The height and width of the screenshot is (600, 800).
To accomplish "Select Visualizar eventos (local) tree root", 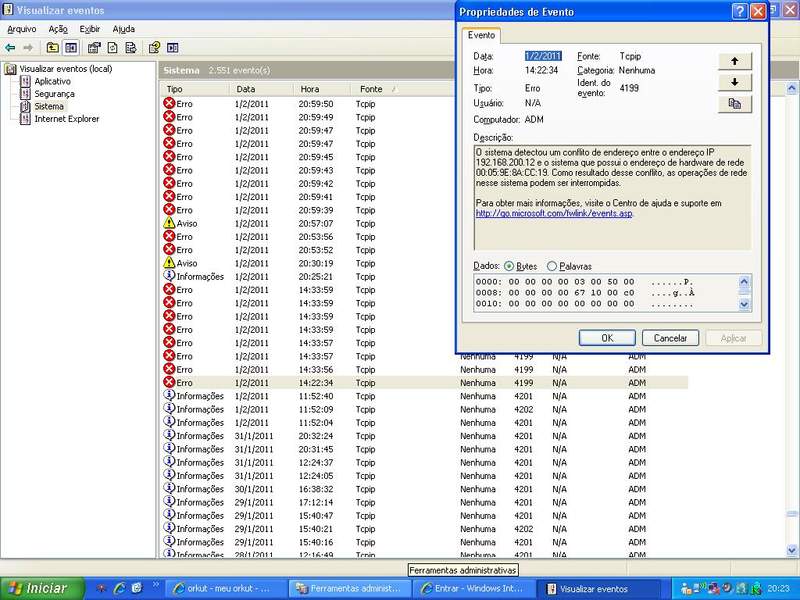I will click(x=65, y=69).
